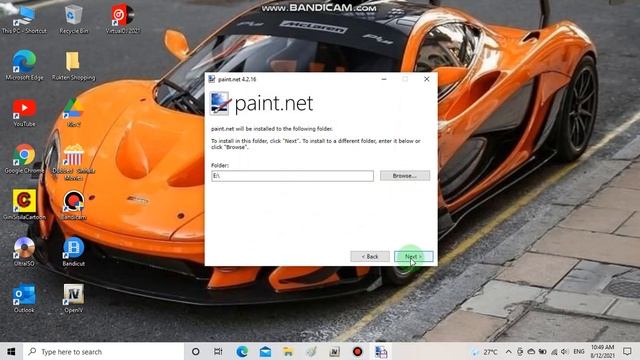Open Cortana circle on taskbar
Image resolution: width=640 pixels, height=360 pixels.
(196, 351)
